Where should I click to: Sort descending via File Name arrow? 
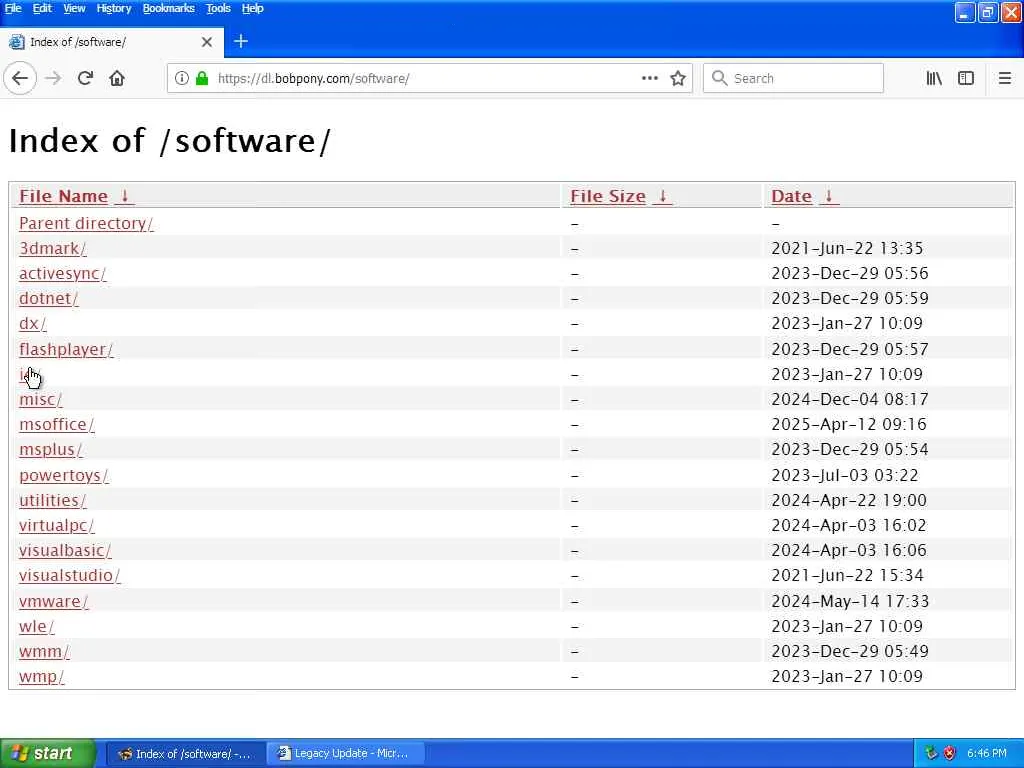125,196
